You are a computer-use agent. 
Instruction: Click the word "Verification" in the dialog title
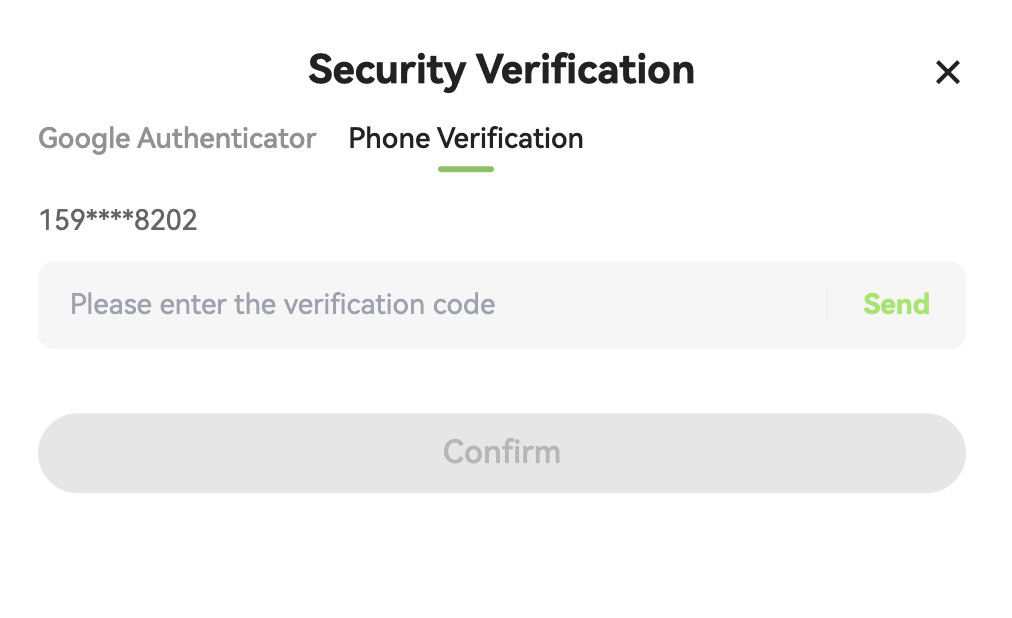[584, 70]
